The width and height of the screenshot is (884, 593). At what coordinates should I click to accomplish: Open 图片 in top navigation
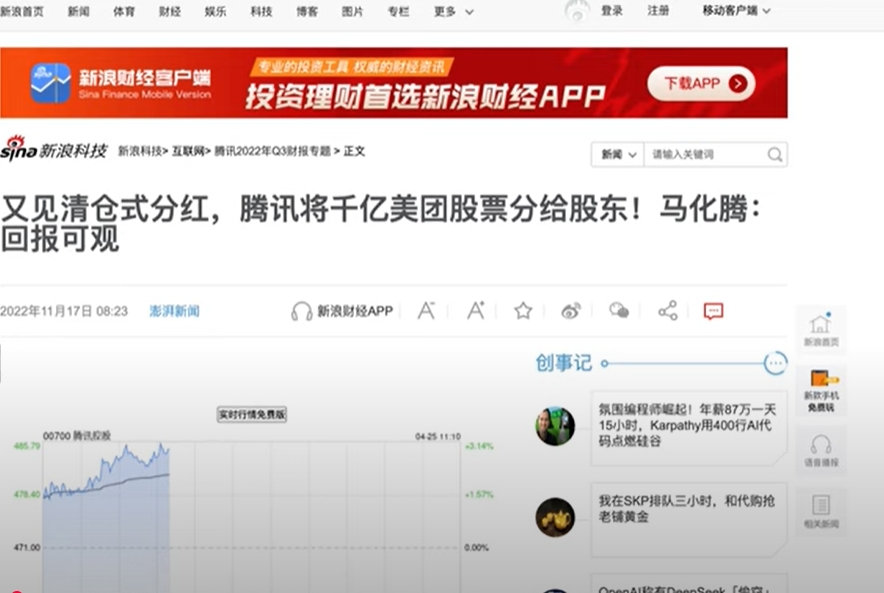(x=352, y=11)
